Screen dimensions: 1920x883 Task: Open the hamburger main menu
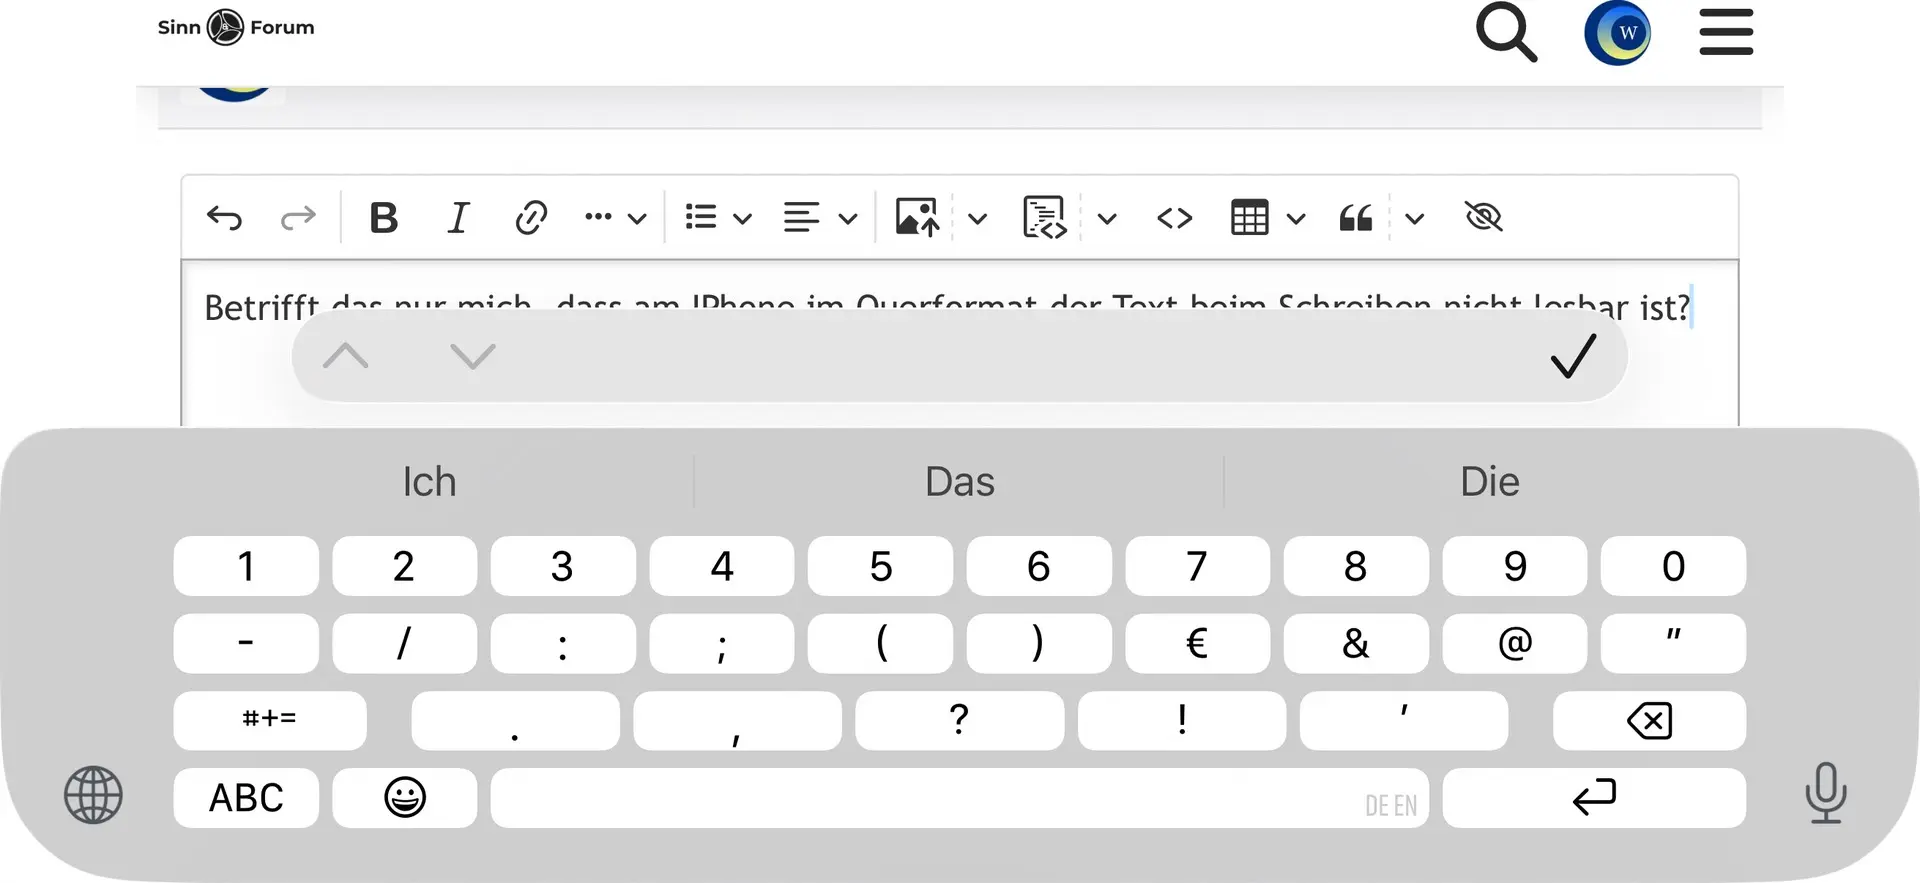1726,32
